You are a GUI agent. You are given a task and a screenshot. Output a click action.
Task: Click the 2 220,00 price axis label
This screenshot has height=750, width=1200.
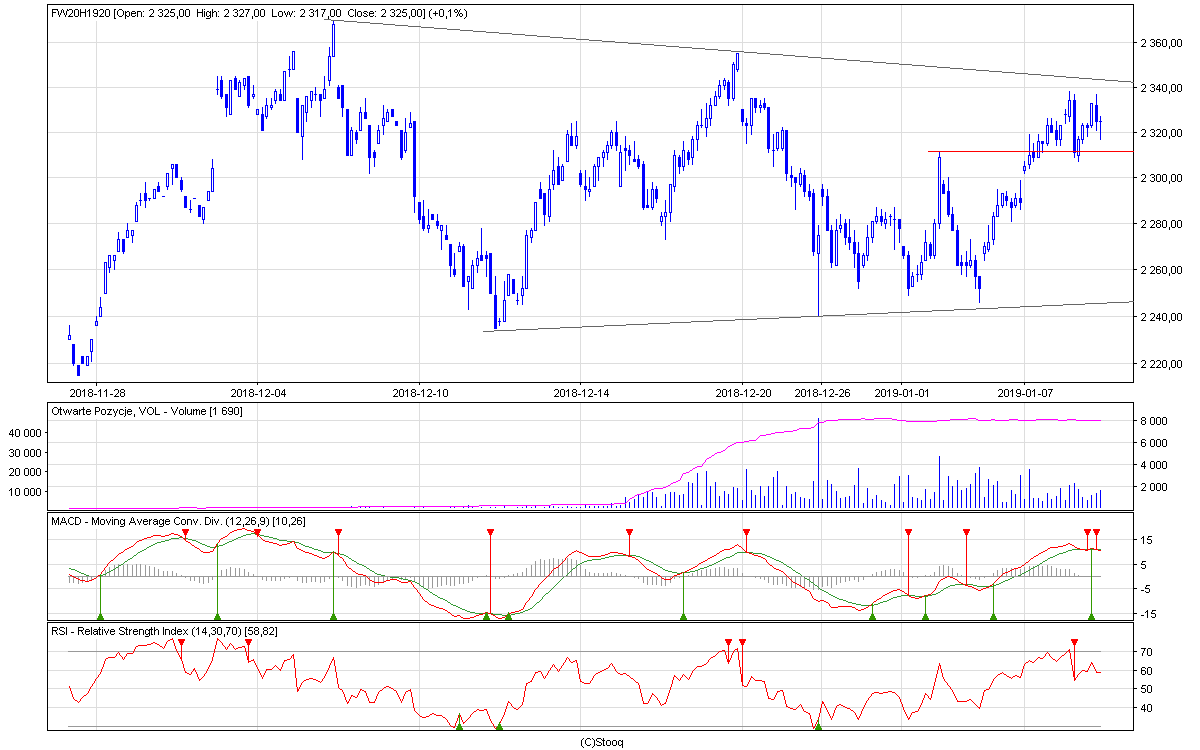coord(1162,364)
